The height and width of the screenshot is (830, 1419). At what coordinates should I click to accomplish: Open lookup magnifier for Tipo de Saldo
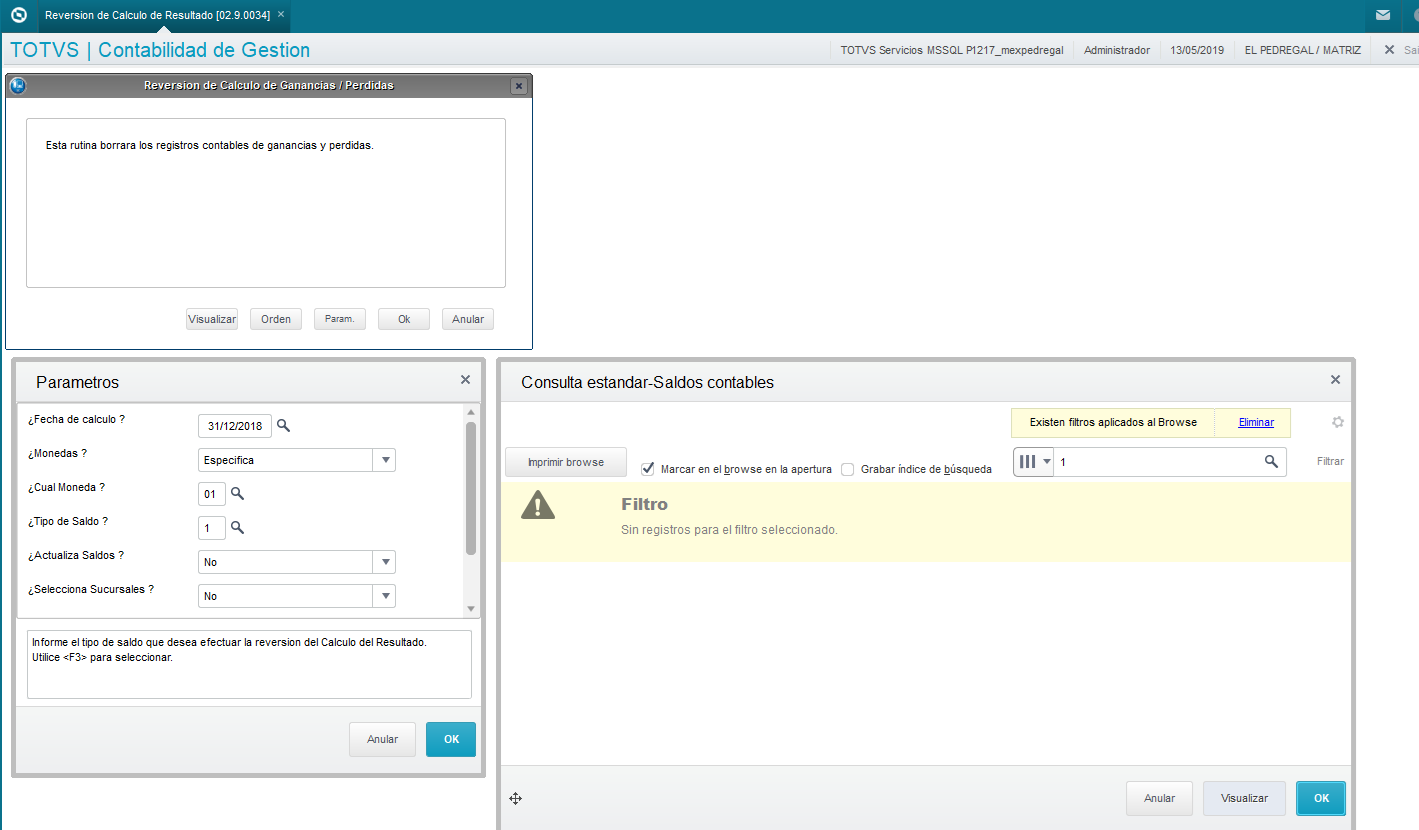[238, 528]
